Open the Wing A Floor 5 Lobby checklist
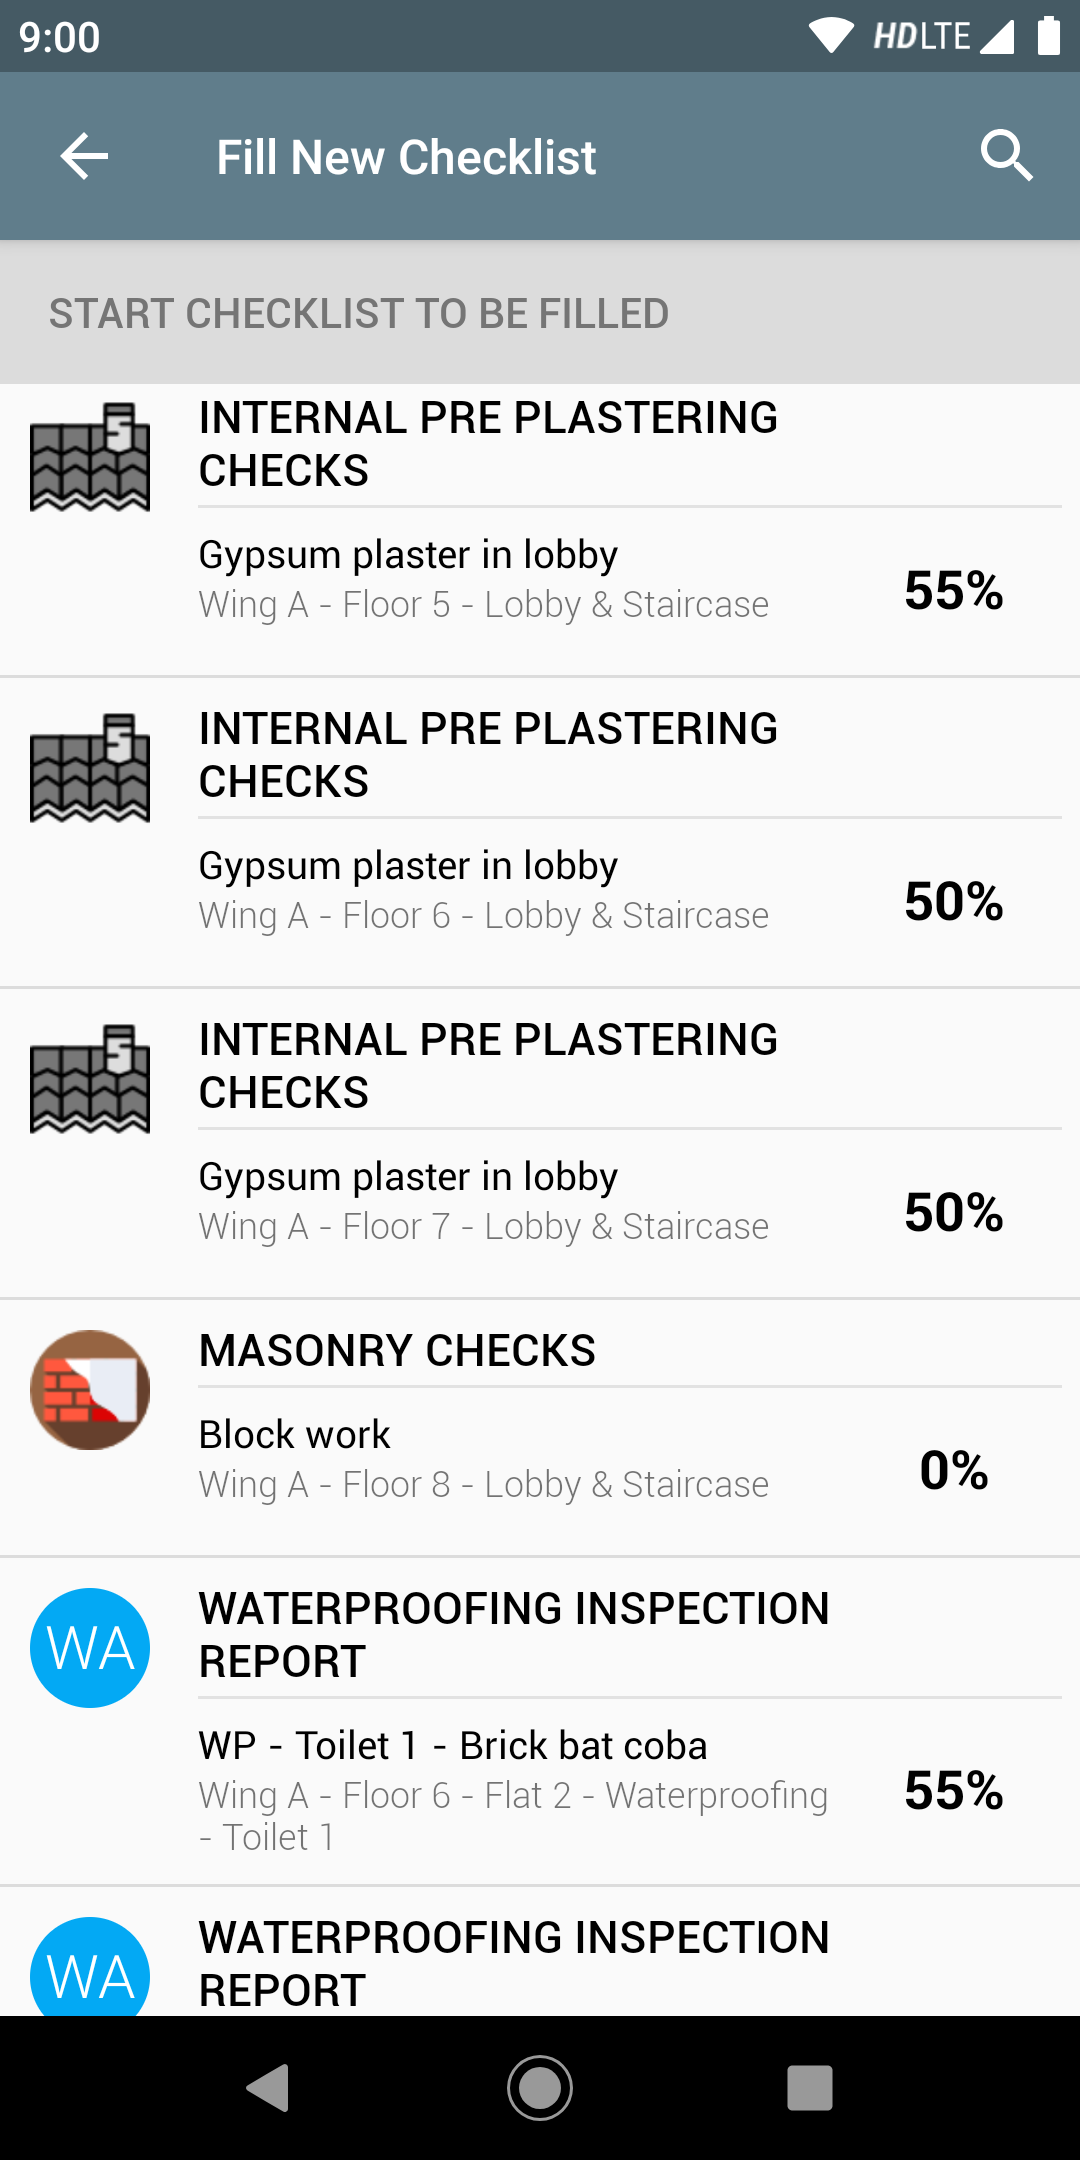 [484, 580]
